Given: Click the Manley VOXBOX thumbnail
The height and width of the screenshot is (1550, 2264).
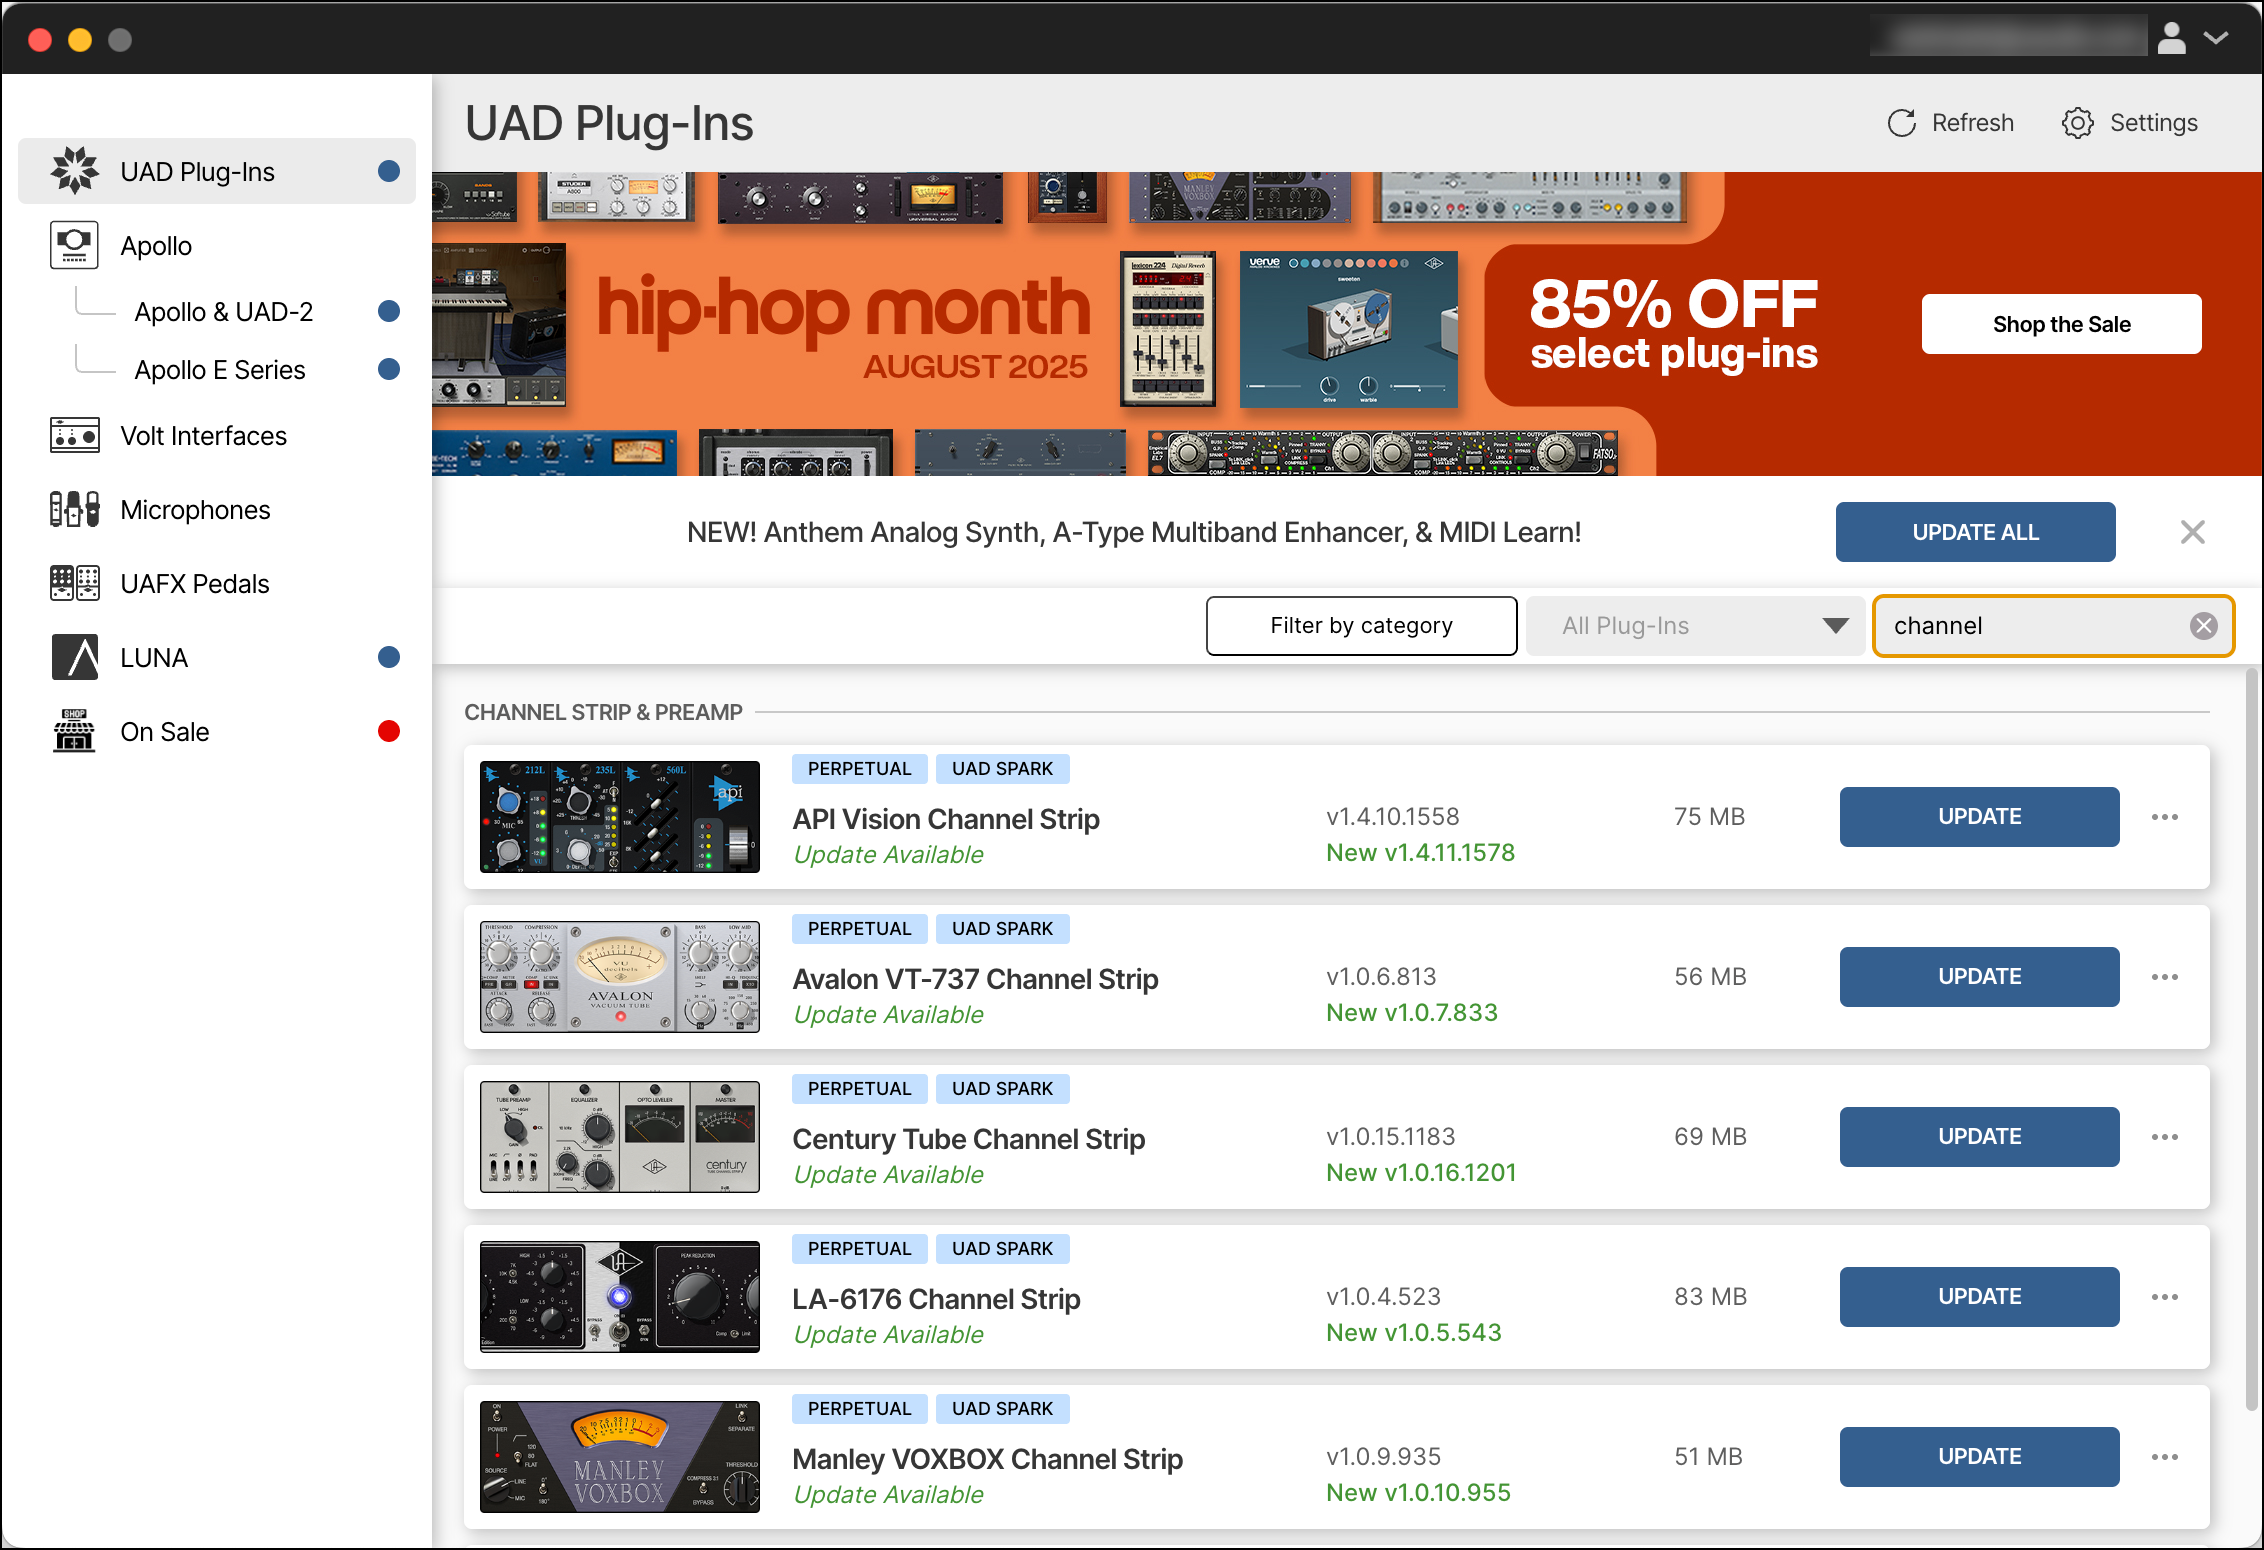Looking at the screenshot, I should [620, 1457].
